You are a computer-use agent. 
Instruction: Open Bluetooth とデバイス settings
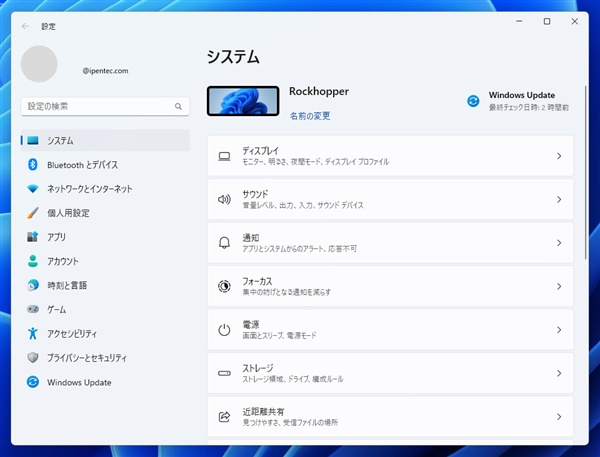pyautogui.click(x=105, y=165)
